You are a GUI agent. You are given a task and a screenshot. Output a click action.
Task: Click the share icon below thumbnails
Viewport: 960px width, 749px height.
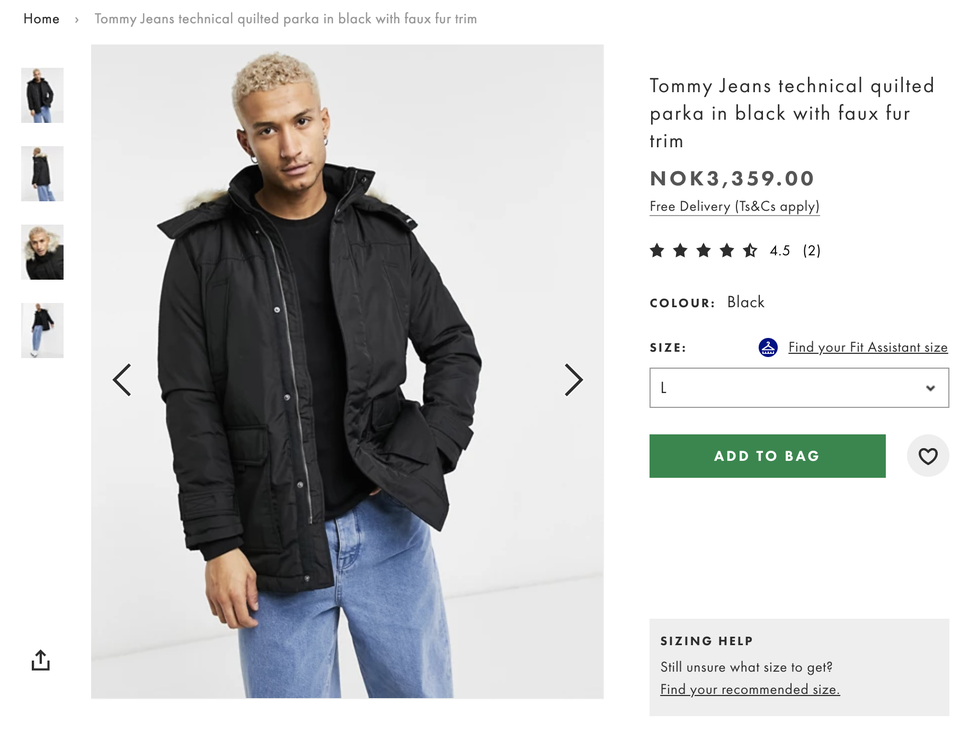[x=40, y=660]
